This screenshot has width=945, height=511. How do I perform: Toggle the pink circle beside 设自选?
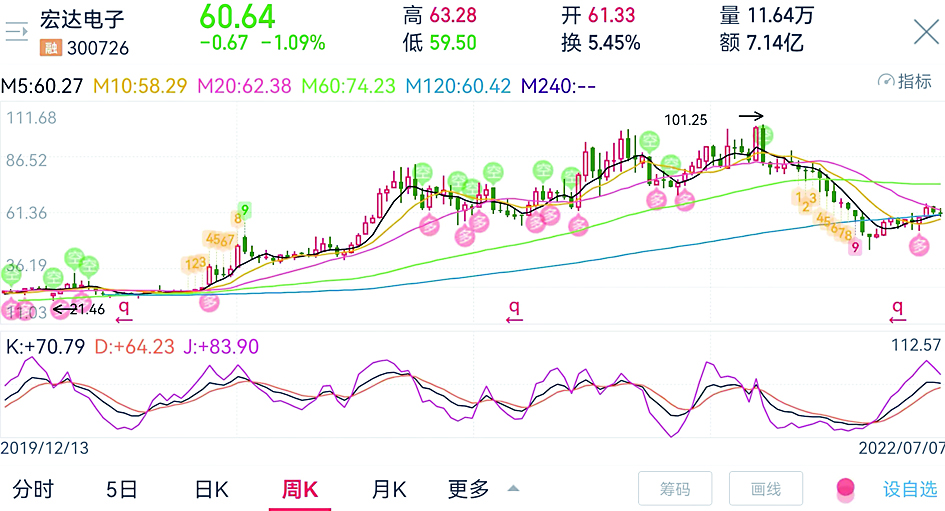click(x=845, y=489)
